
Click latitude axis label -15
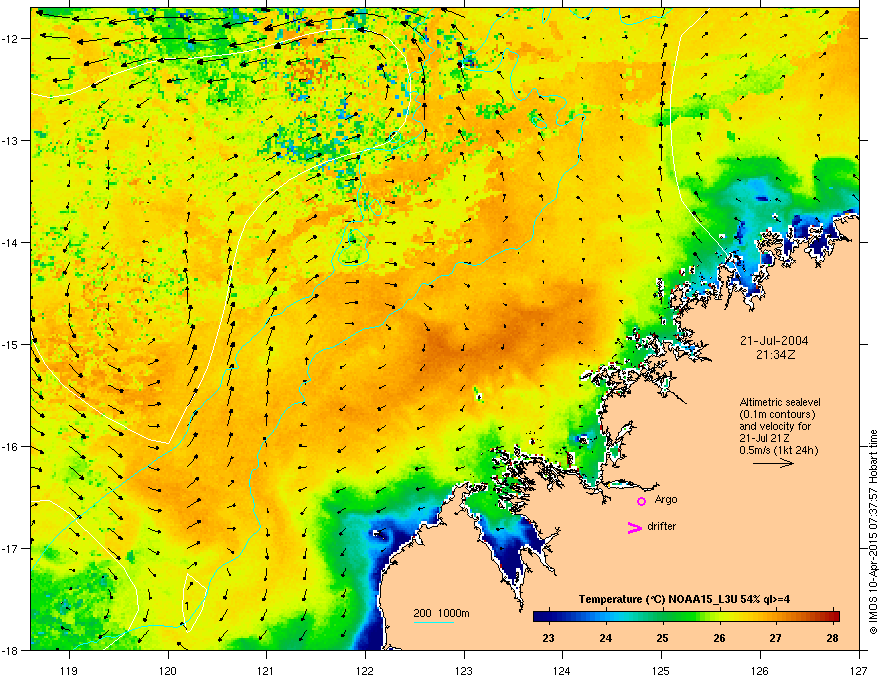coord(9,344)
